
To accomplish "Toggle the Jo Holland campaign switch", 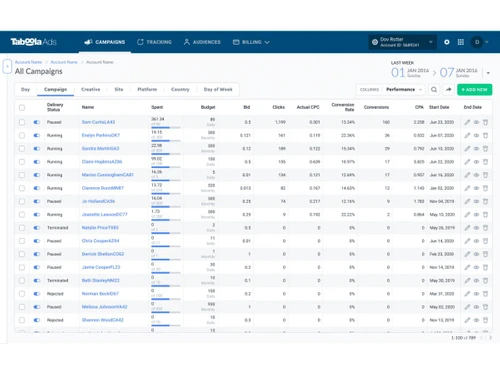I will tap(37, 201).
